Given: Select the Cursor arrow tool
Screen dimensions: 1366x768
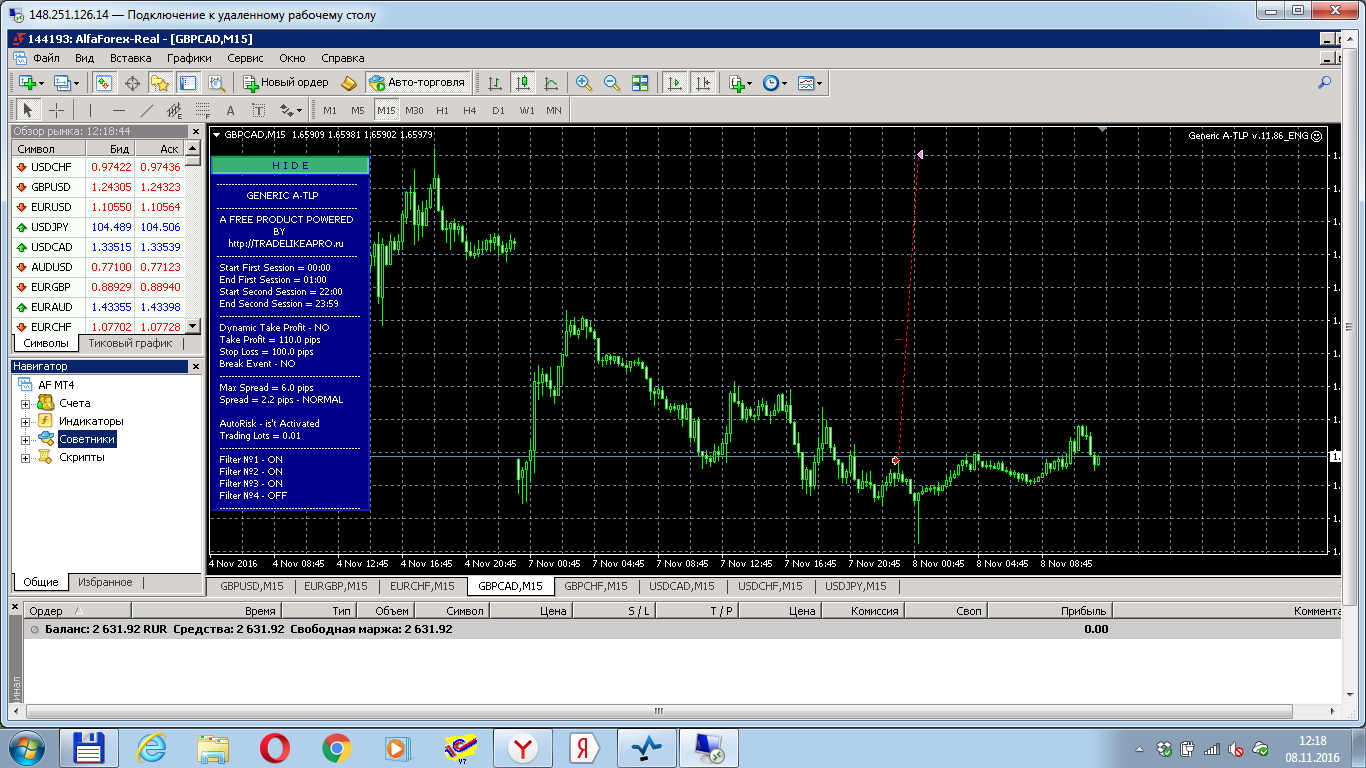Looking at the screenshot, I should [28, 110].
